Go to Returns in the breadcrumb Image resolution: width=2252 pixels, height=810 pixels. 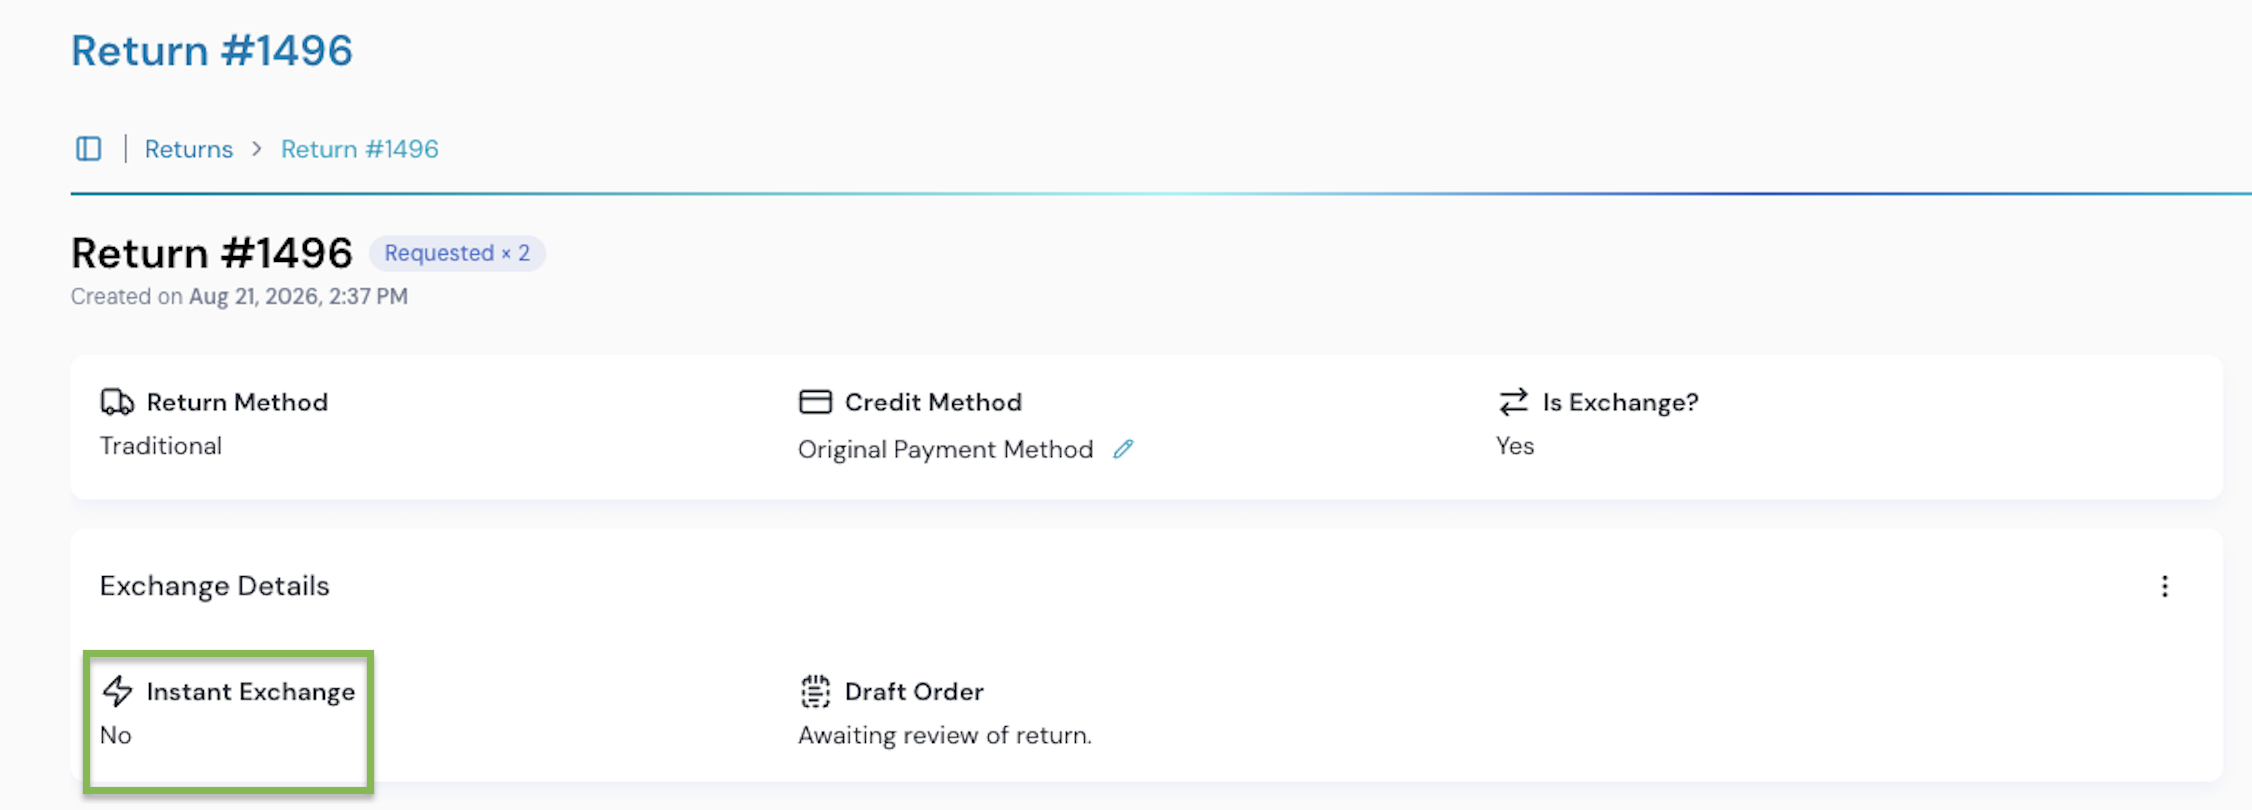click(x=189, y=149)
